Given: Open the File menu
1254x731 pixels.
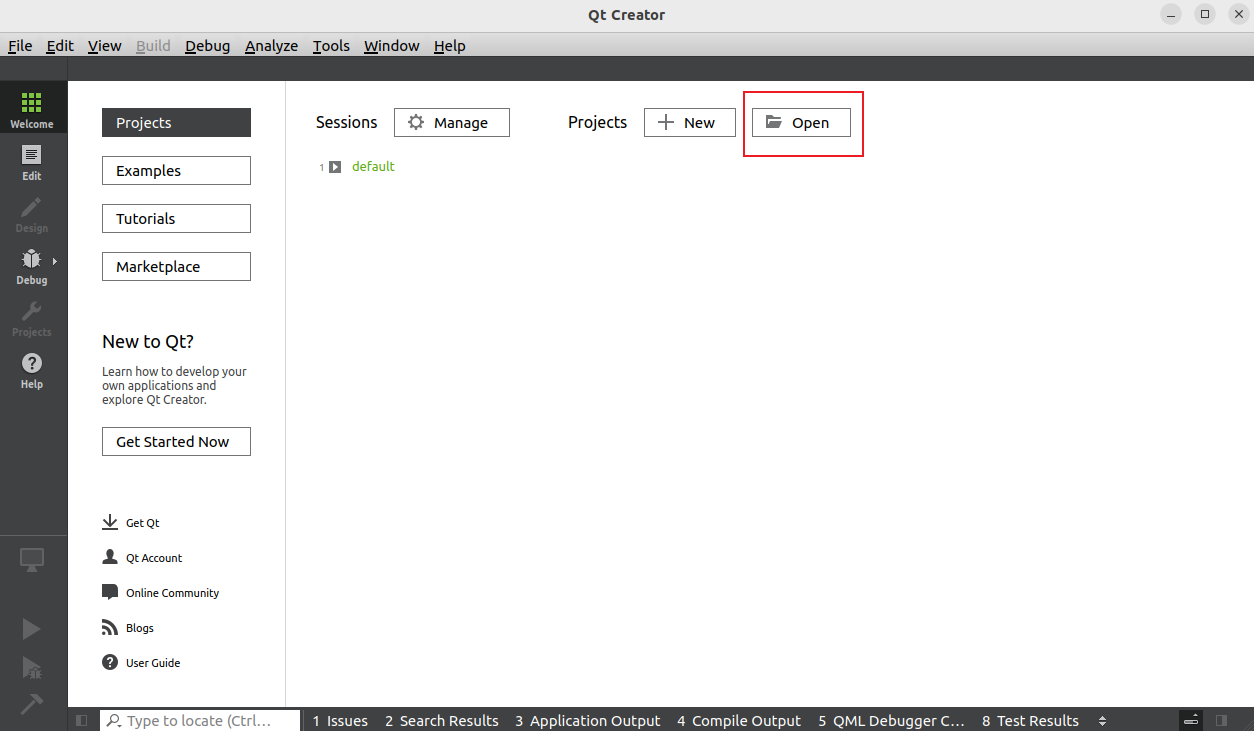Looking at the screenshot, I should pos(20,46).
